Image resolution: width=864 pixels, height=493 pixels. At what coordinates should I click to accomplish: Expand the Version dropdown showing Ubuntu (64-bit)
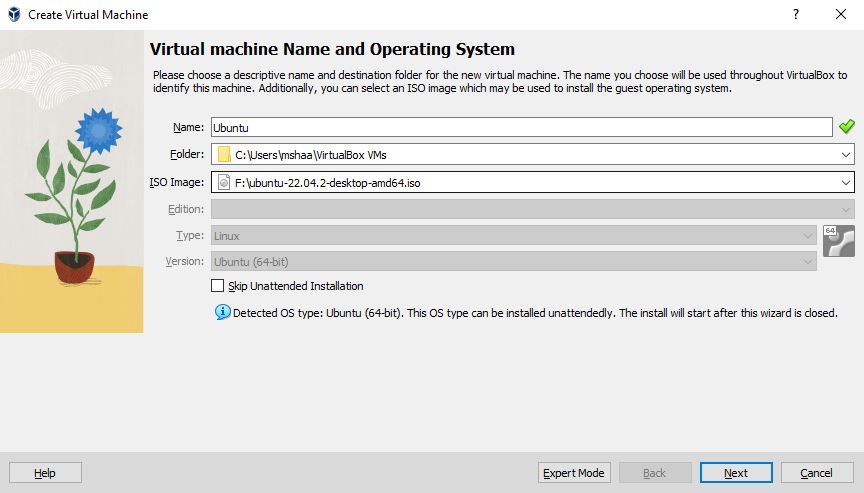point(808,262)
